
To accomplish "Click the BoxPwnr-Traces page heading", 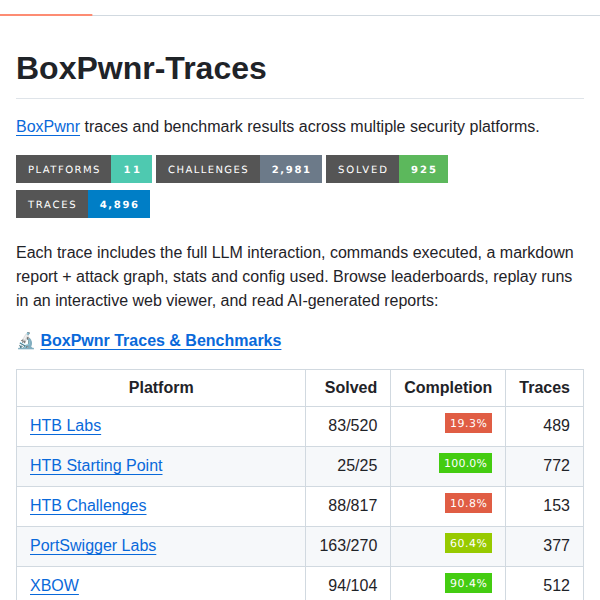I will coord(141,69).
